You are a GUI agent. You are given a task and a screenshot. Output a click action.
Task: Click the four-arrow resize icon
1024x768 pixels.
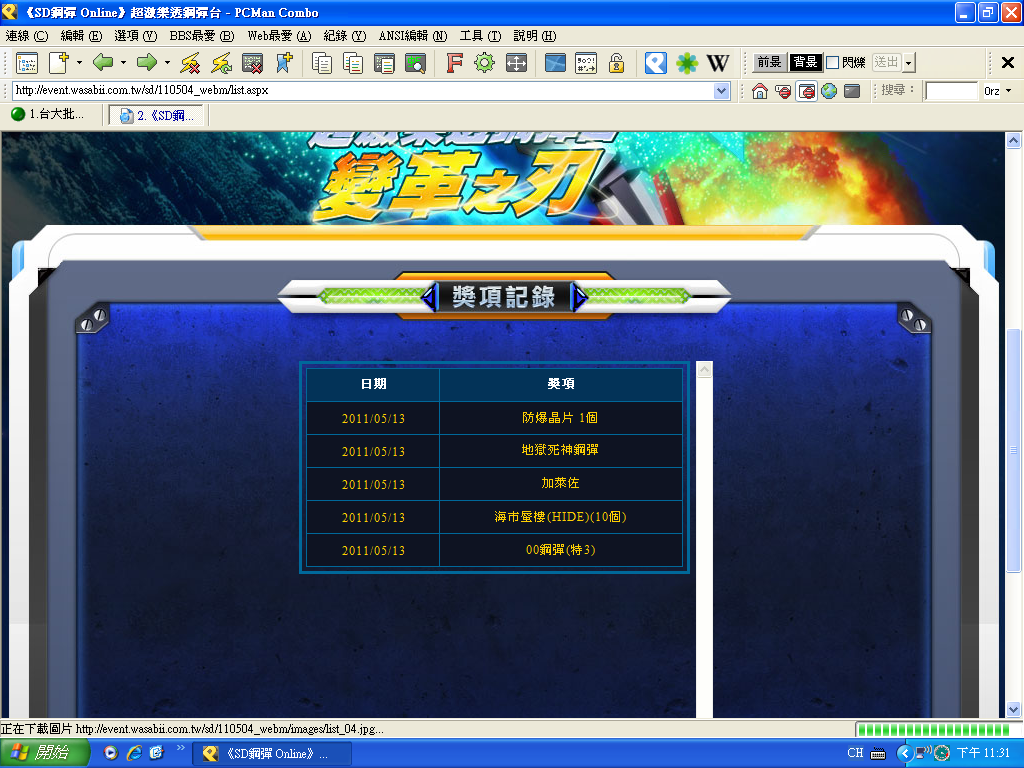pos(516,63)
